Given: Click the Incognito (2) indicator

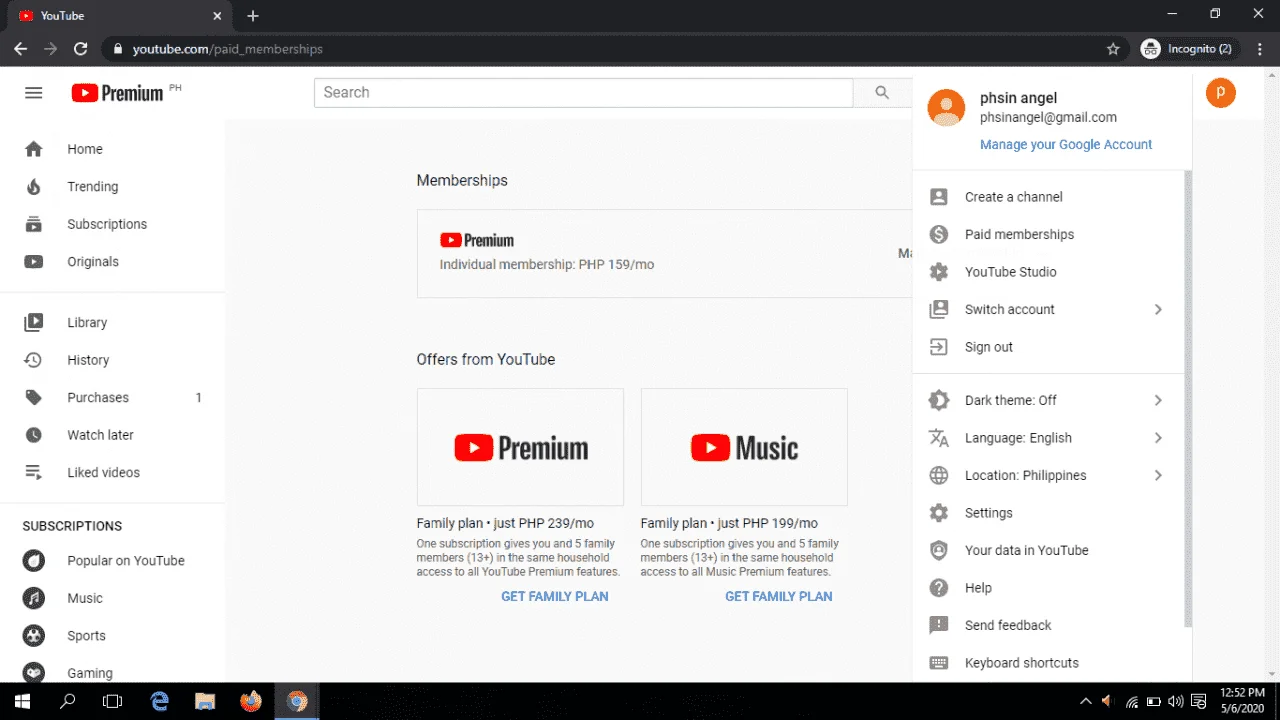Looking at the screenshot, I should click(1187, 49).
